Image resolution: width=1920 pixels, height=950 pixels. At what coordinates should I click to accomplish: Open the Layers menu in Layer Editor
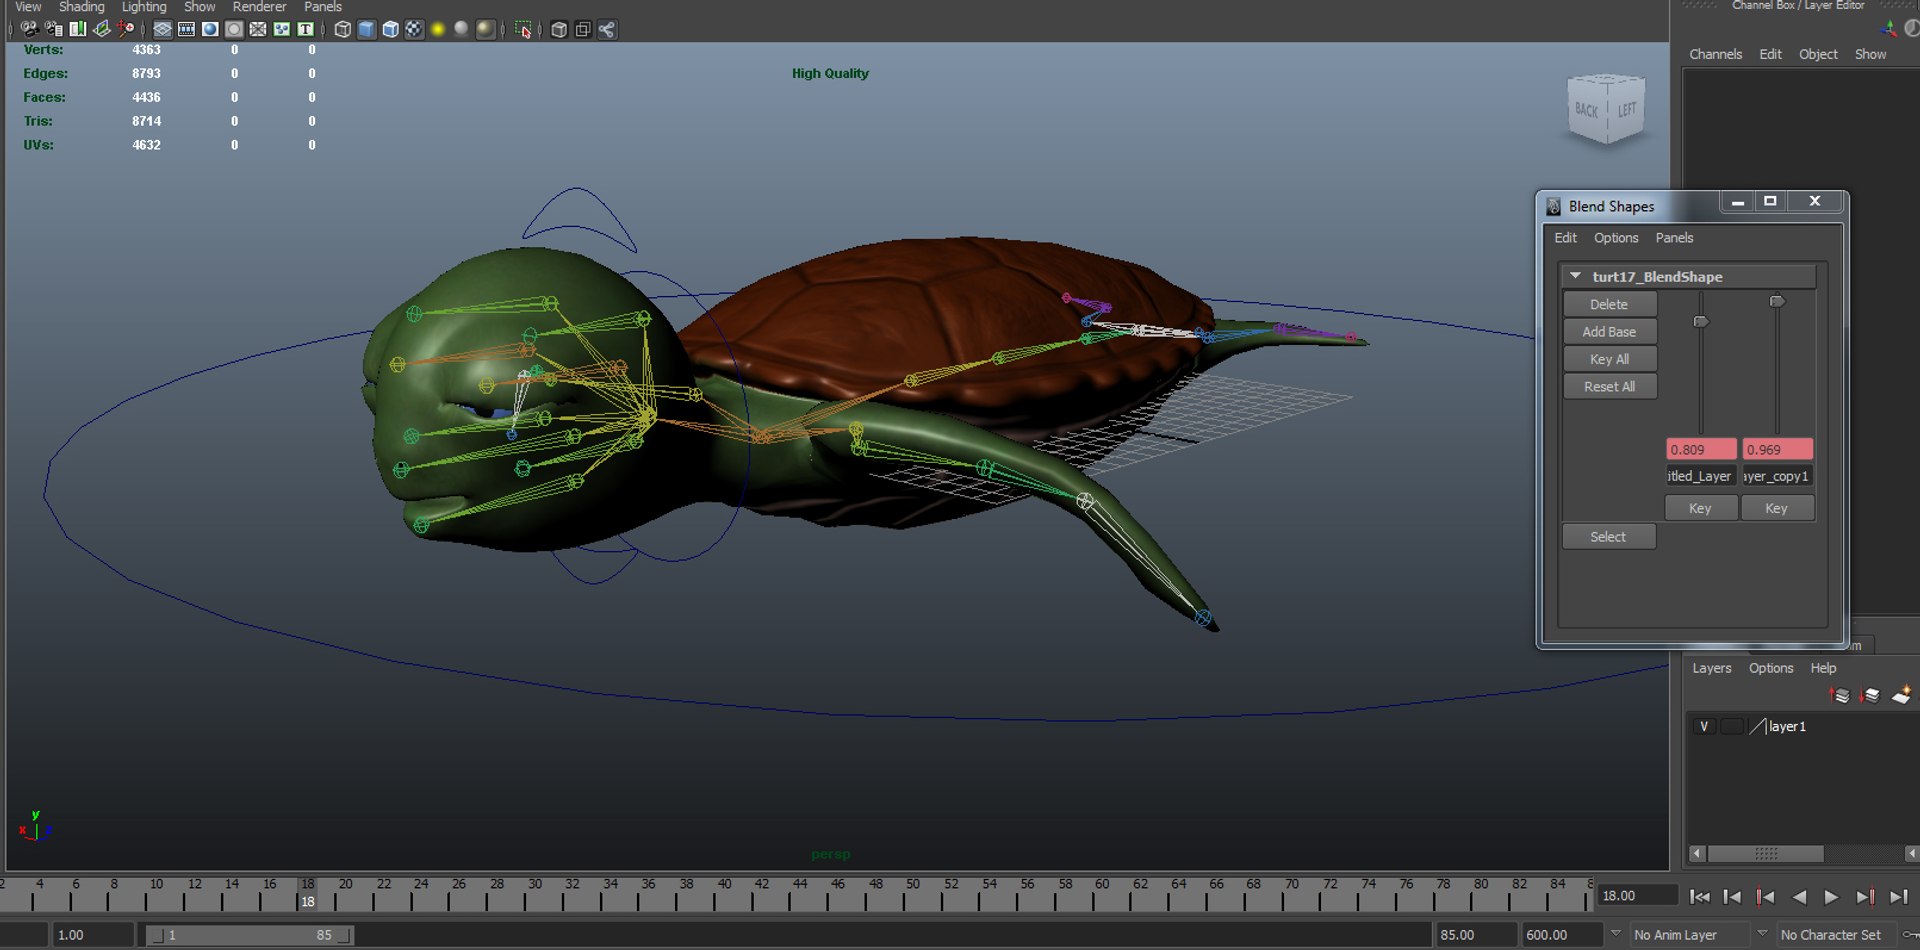tap(1711, 668)
